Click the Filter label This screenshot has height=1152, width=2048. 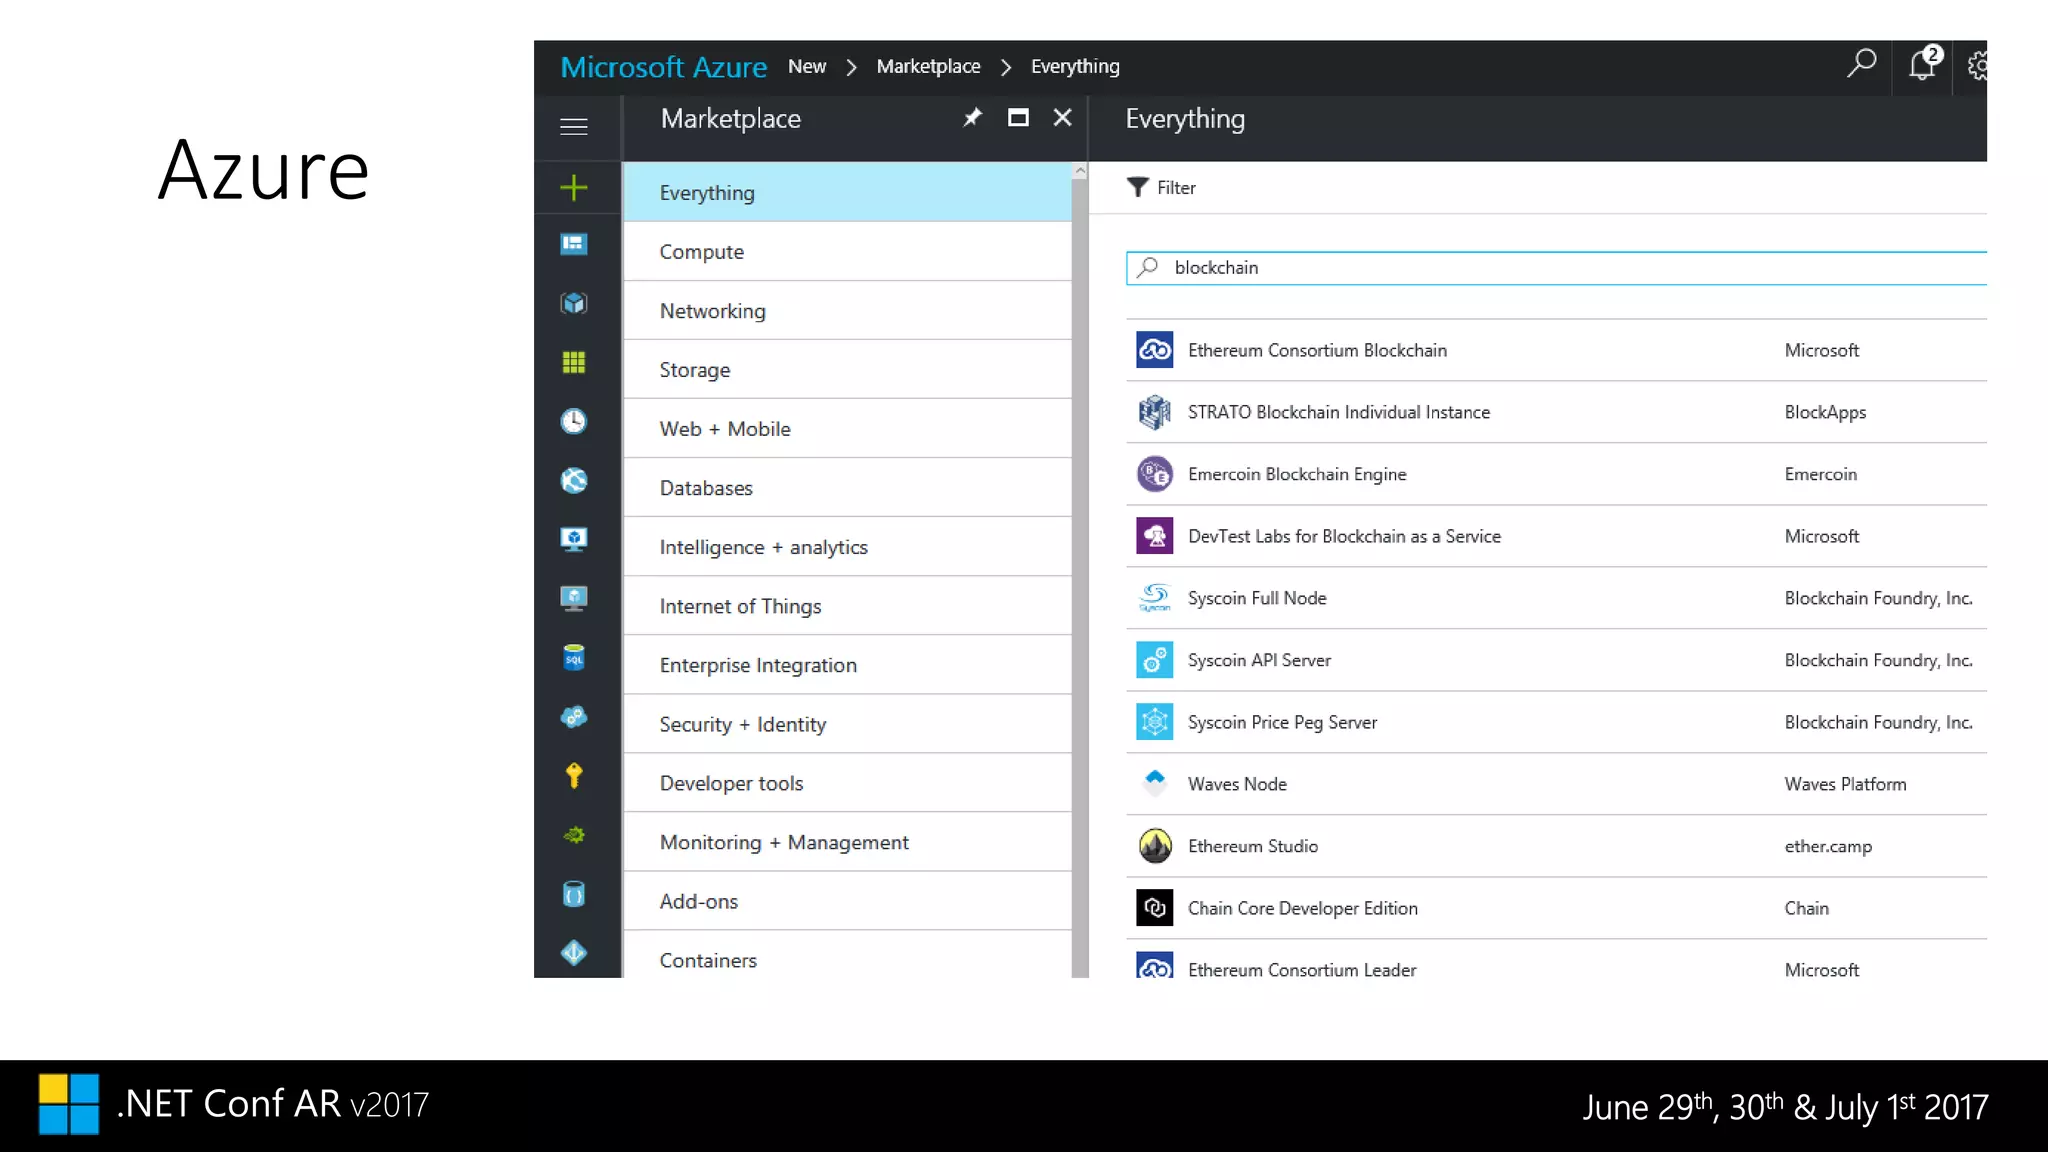pos(1176,187)
